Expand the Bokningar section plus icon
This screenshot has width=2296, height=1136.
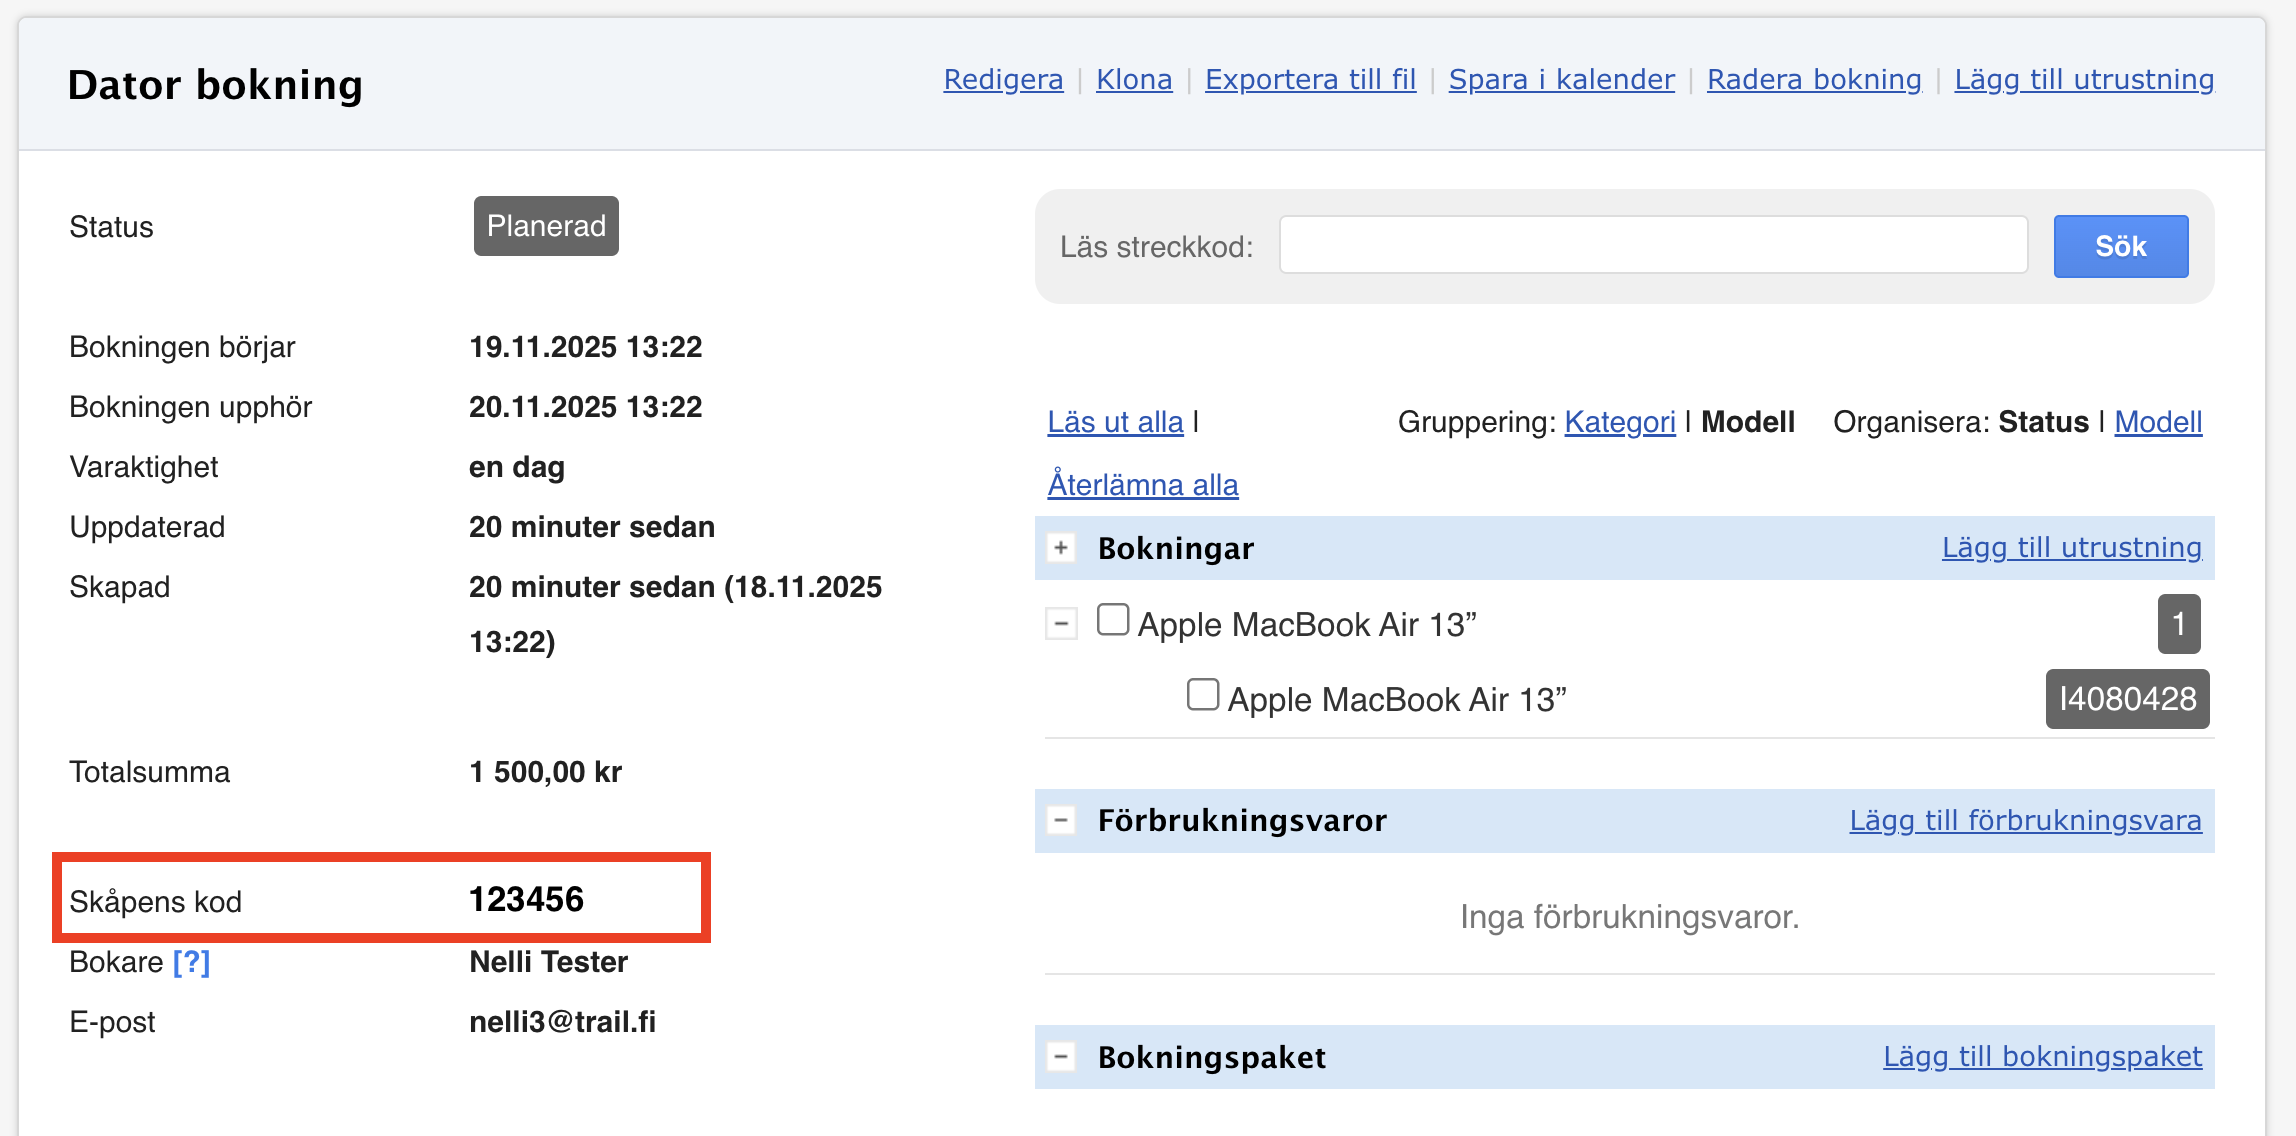point(1061,548)
